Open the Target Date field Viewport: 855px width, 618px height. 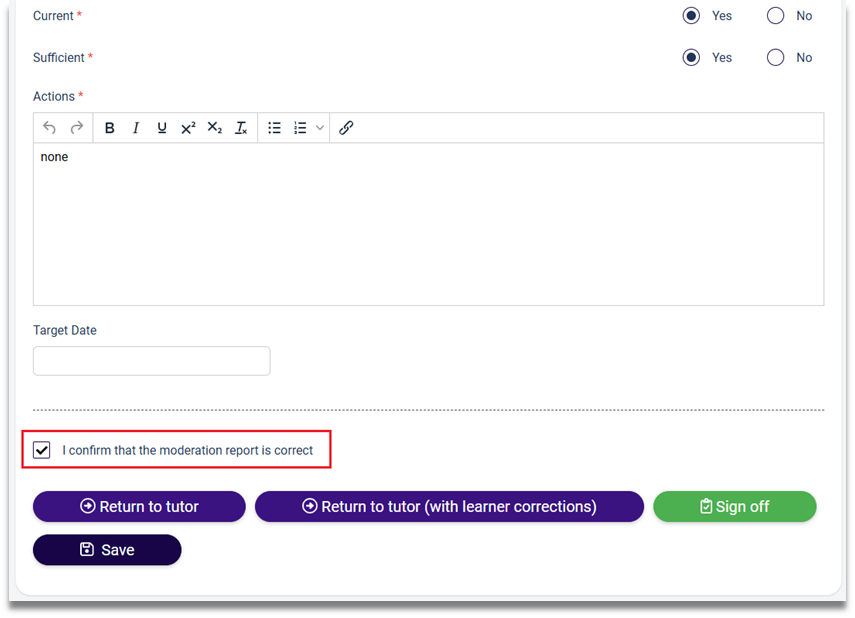click(x=152, y=361)
